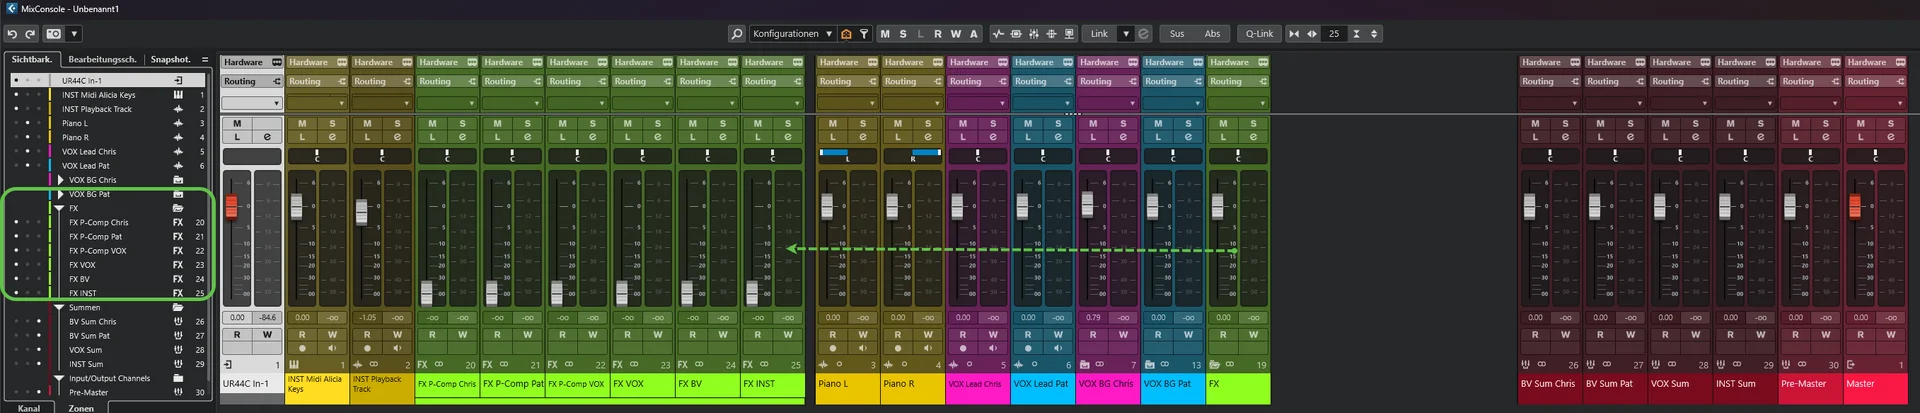Expand the VOX BG Chris folder

click(60, 180)
